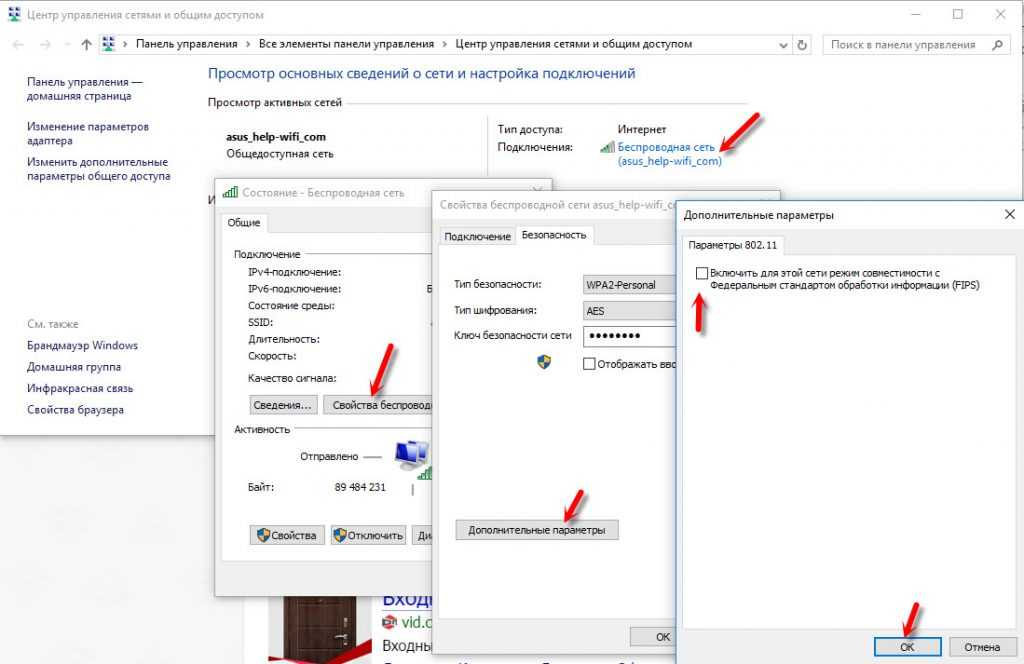
Task: Click the Up folder arrow
Action: pyautogui.click(x=86, y=45)
